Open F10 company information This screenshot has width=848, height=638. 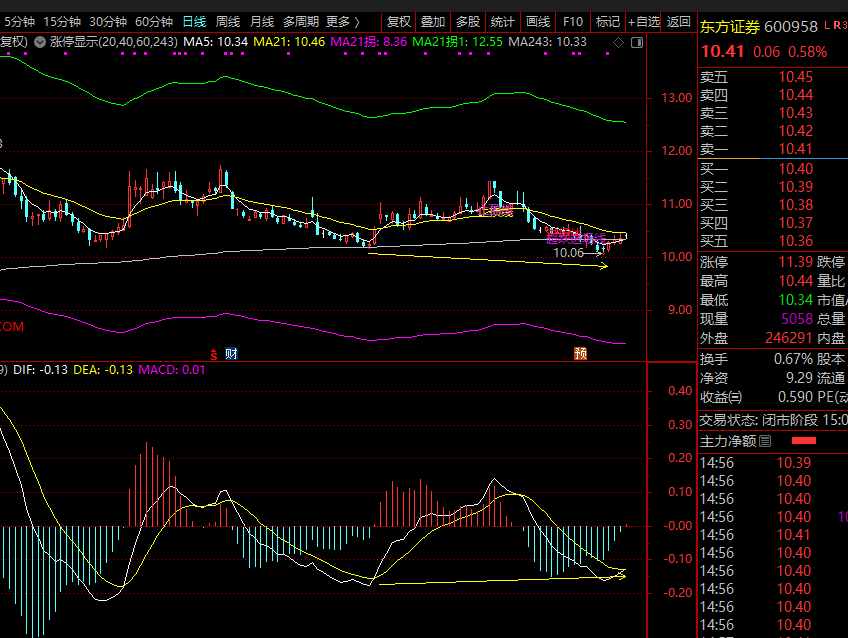tap(573, 22)
